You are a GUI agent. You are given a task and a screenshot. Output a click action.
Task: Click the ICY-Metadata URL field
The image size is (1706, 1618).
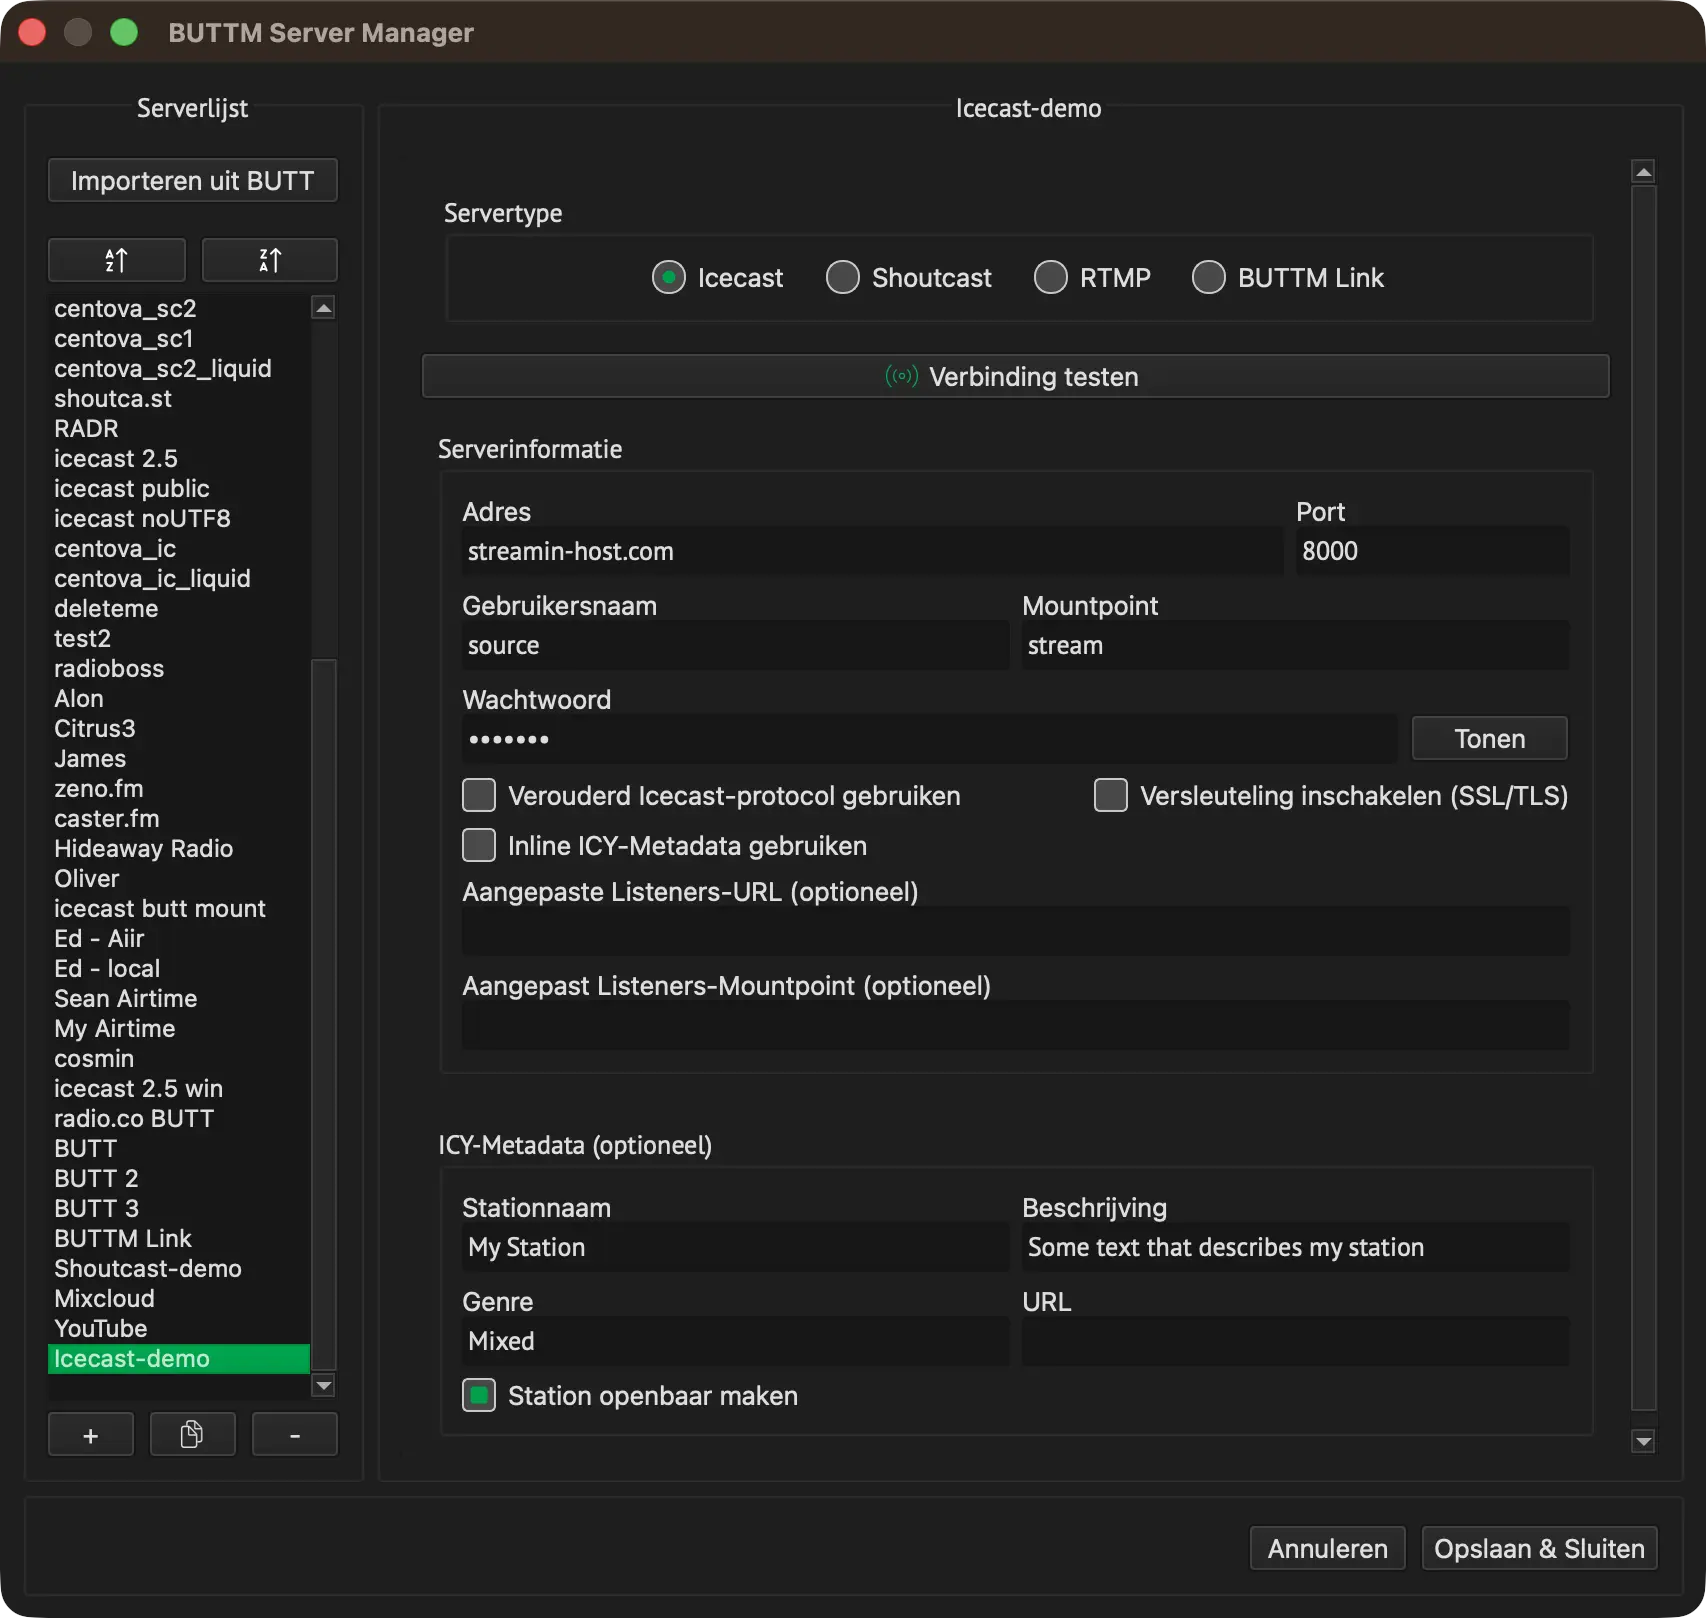pyautogui.click(x=1296, y=1341)
